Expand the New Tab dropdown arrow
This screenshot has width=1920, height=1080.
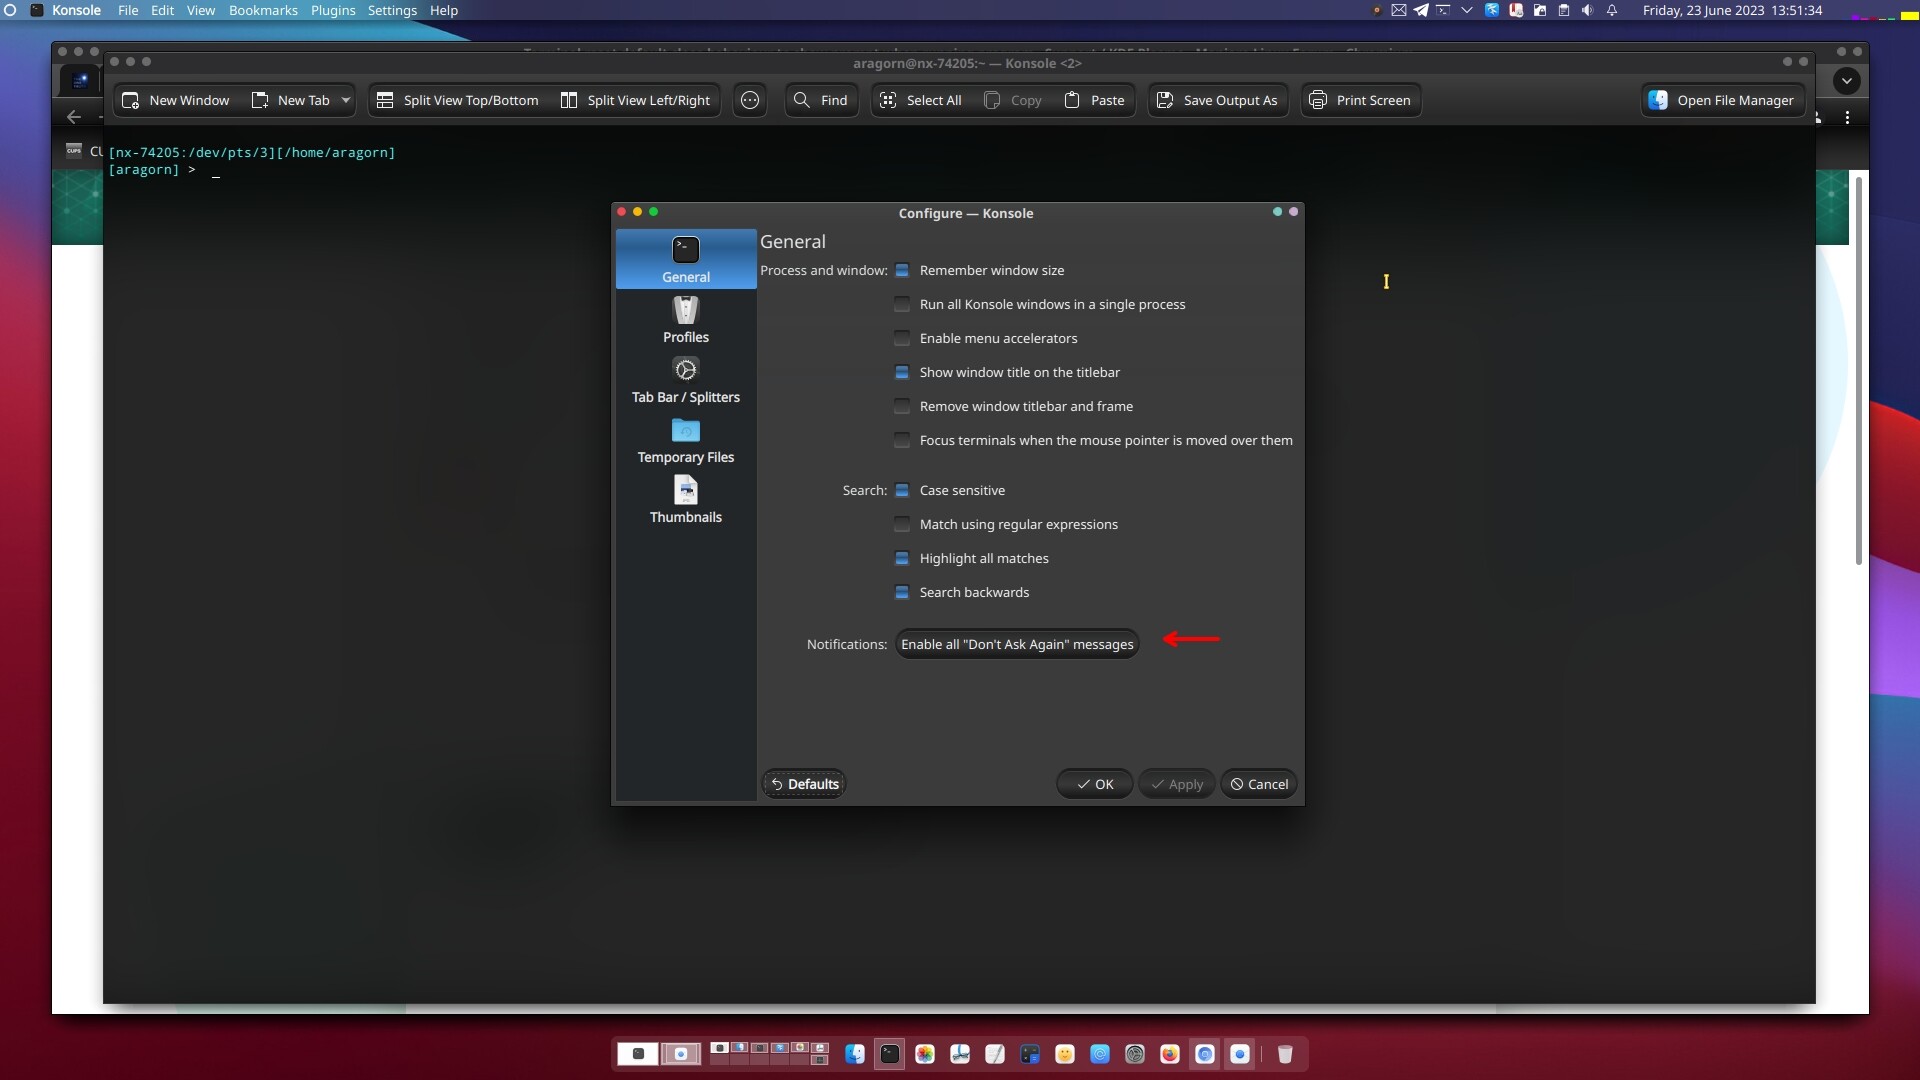[x=346, y=100]
